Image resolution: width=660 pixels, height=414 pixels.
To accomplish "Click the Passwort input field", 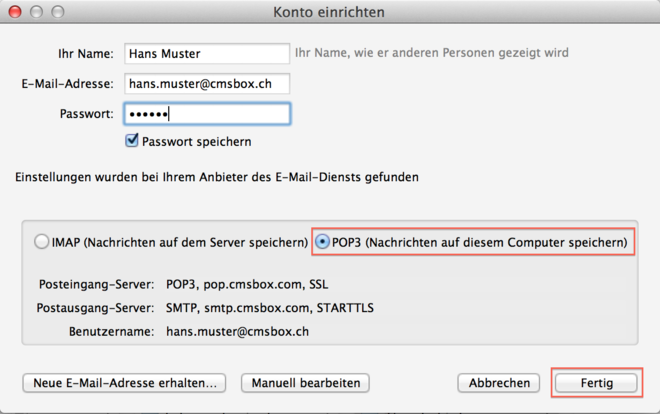I will pos(206,114).
